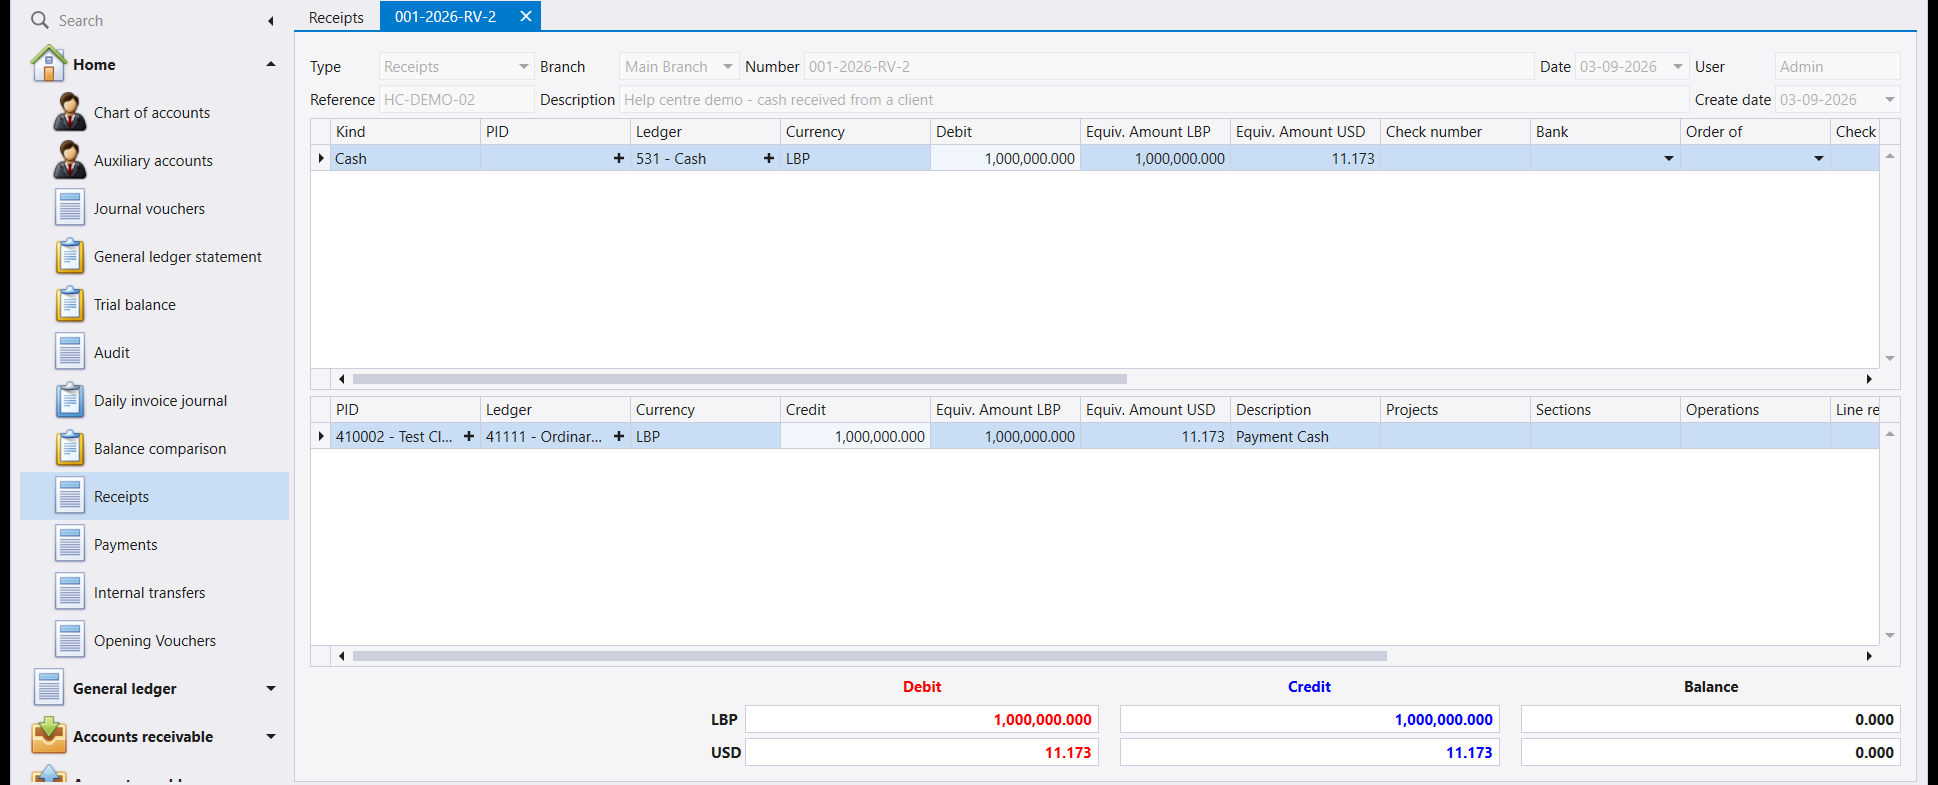Open Auxiliary accounts icon
This screenshot has width=1938, height=785.
69,160
